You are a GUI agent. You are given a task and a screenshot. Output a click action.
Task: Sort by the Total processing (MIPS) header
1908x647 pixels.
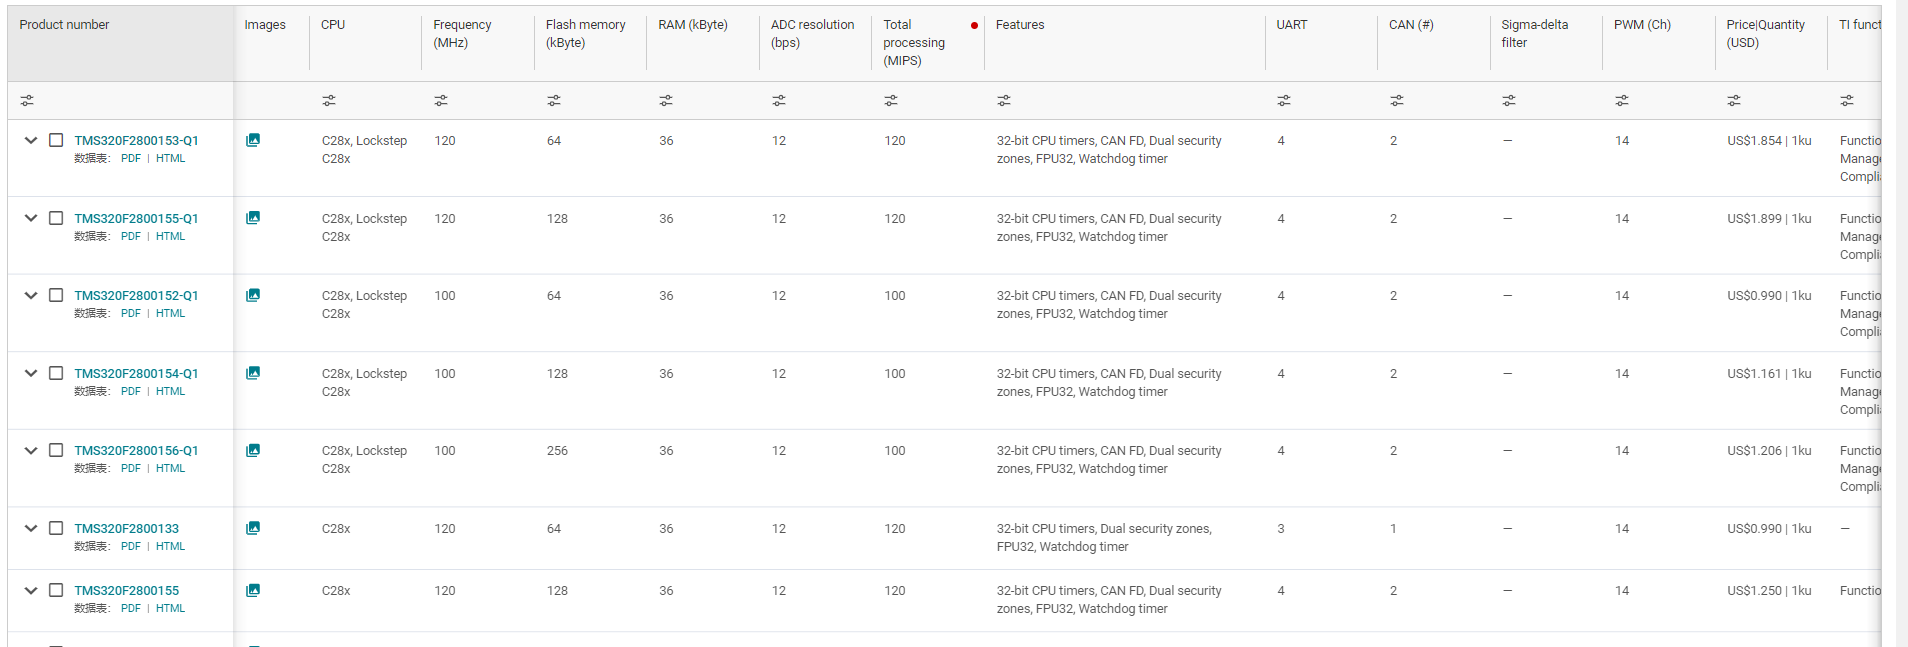(x=913, y=42)
